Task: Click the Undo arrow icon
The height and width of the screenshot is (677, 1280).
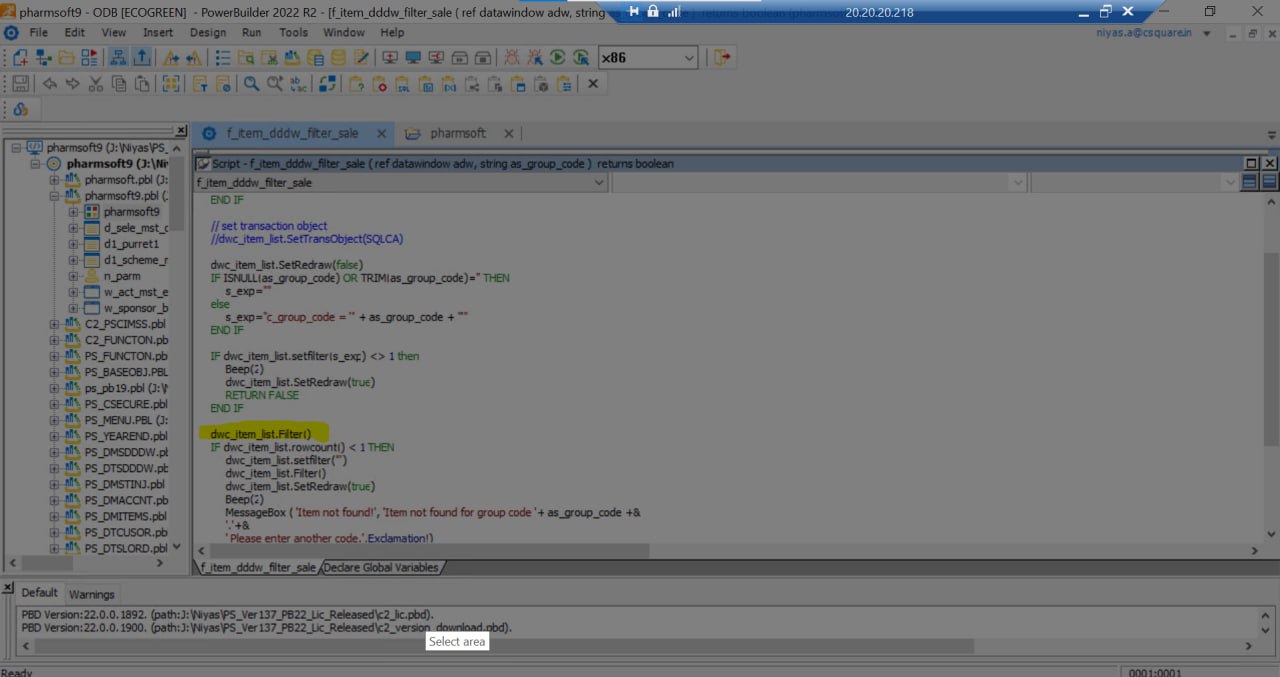Action: [49, 84]
